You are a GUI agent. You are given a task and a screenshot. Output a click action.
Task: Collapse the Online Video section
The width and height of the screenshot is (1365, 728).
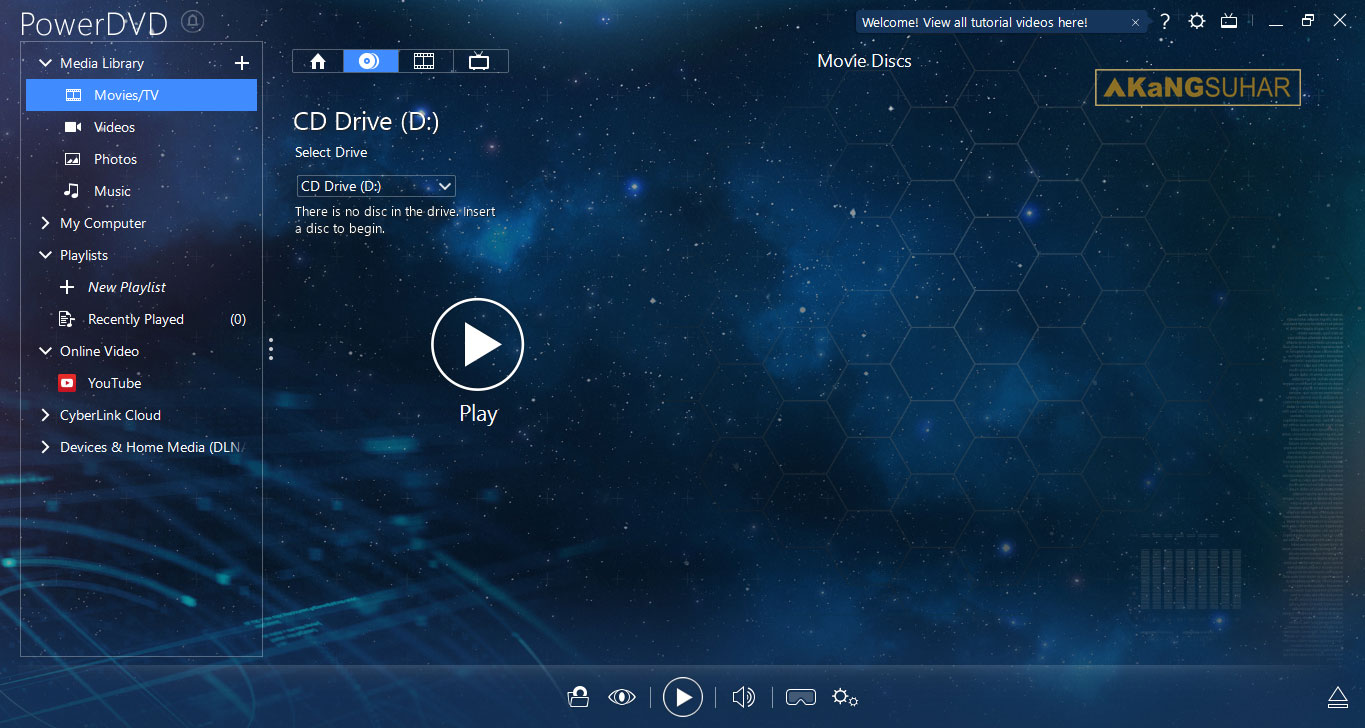point(45,351)
